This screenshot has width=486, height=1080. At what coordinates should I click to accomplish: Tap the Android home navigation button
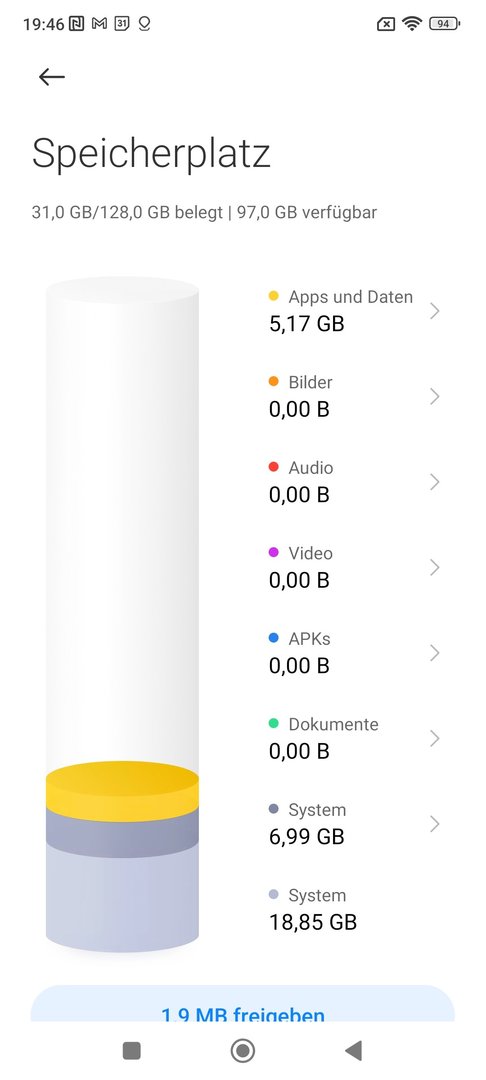tap(242, 1050)
